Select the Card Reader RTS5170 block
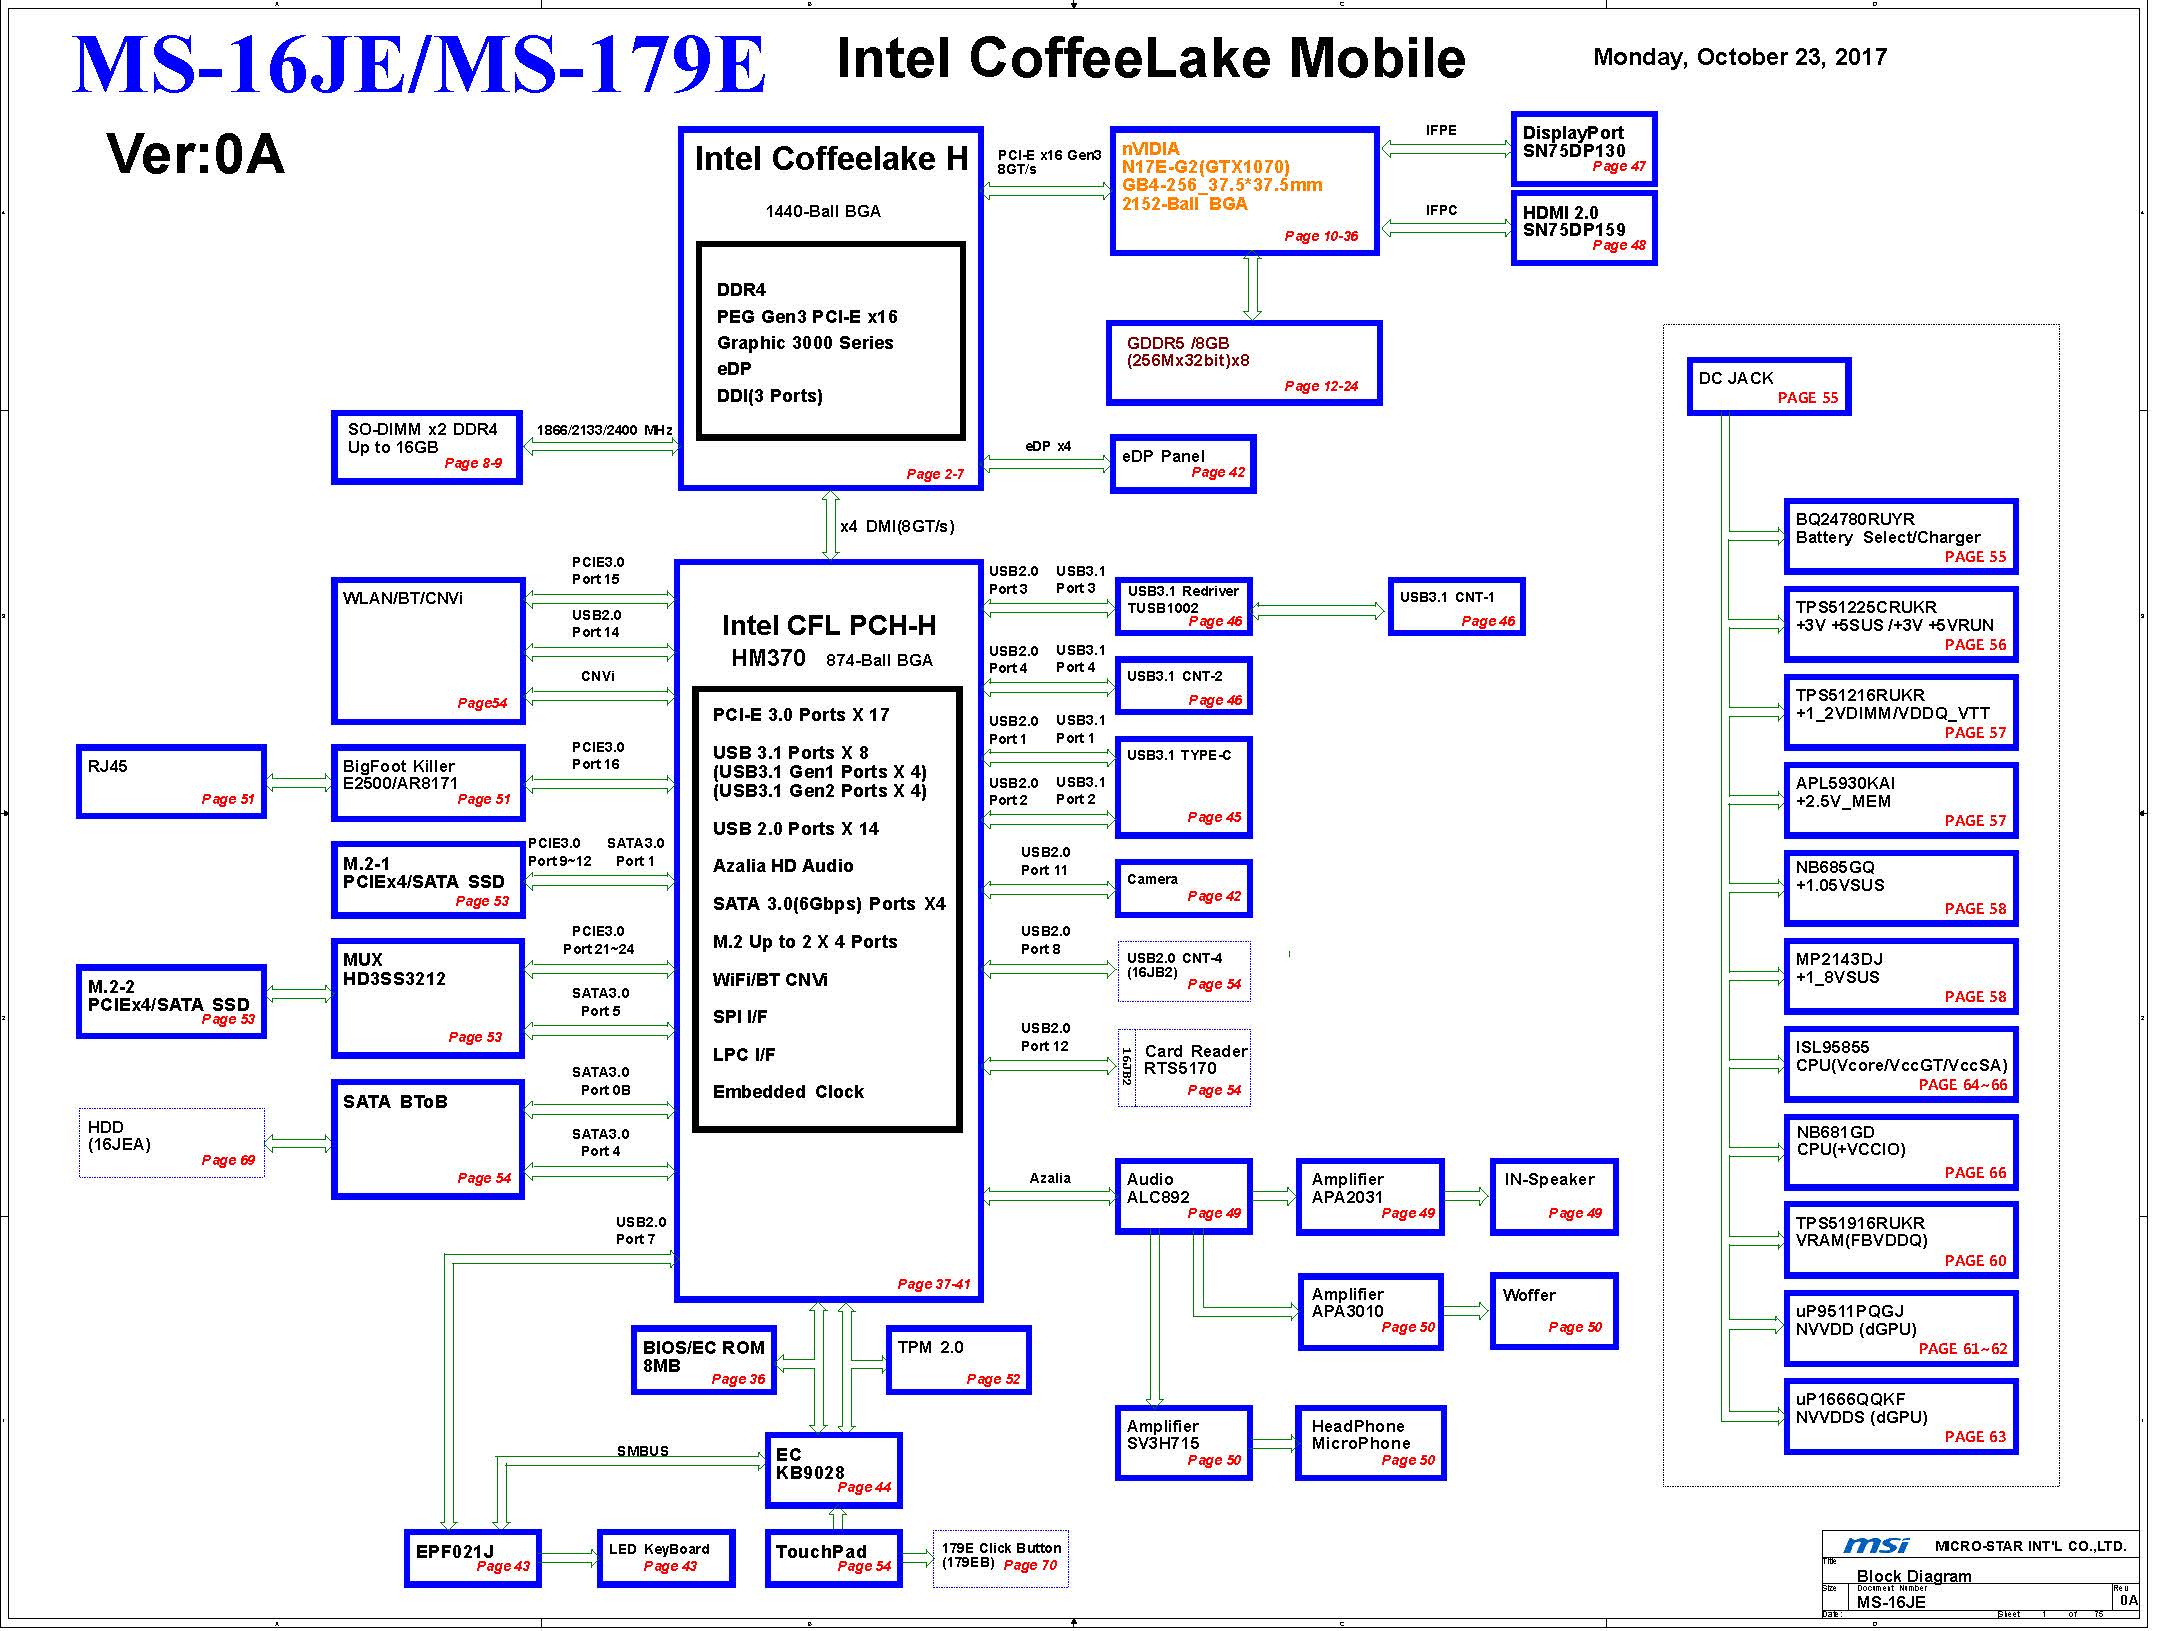The width and height of the screenshot is (2159, 1631). 1184,1069
